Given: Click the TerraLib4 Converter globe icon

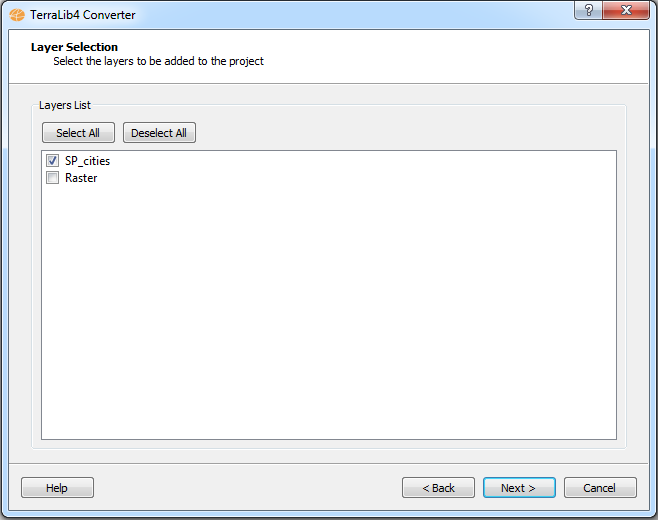Looking at the screenshot, I should (17, 15).
